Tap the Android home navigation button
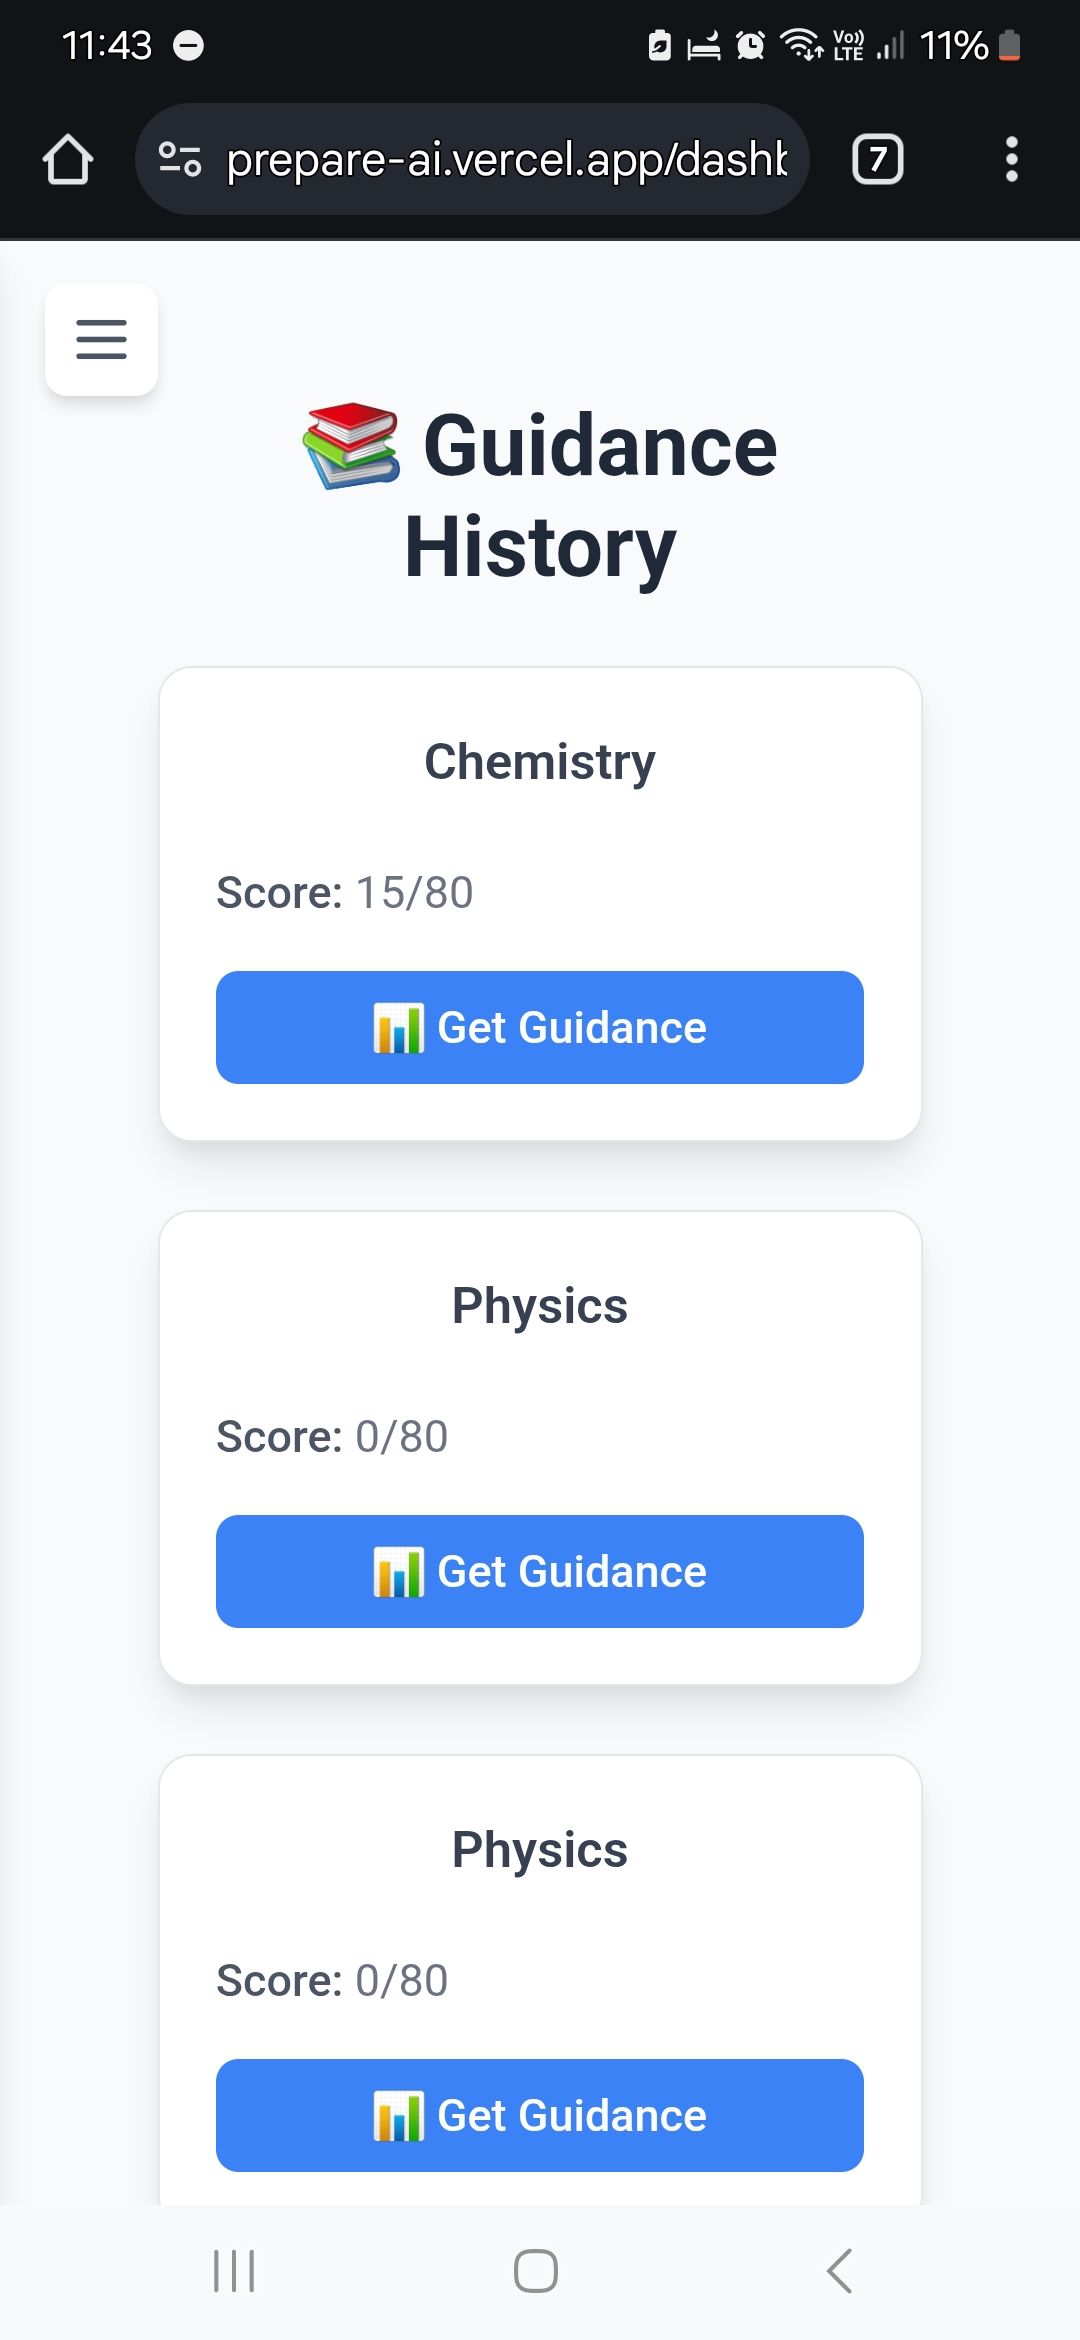Screen dimensions: 1080x2340 (536, 2271)
